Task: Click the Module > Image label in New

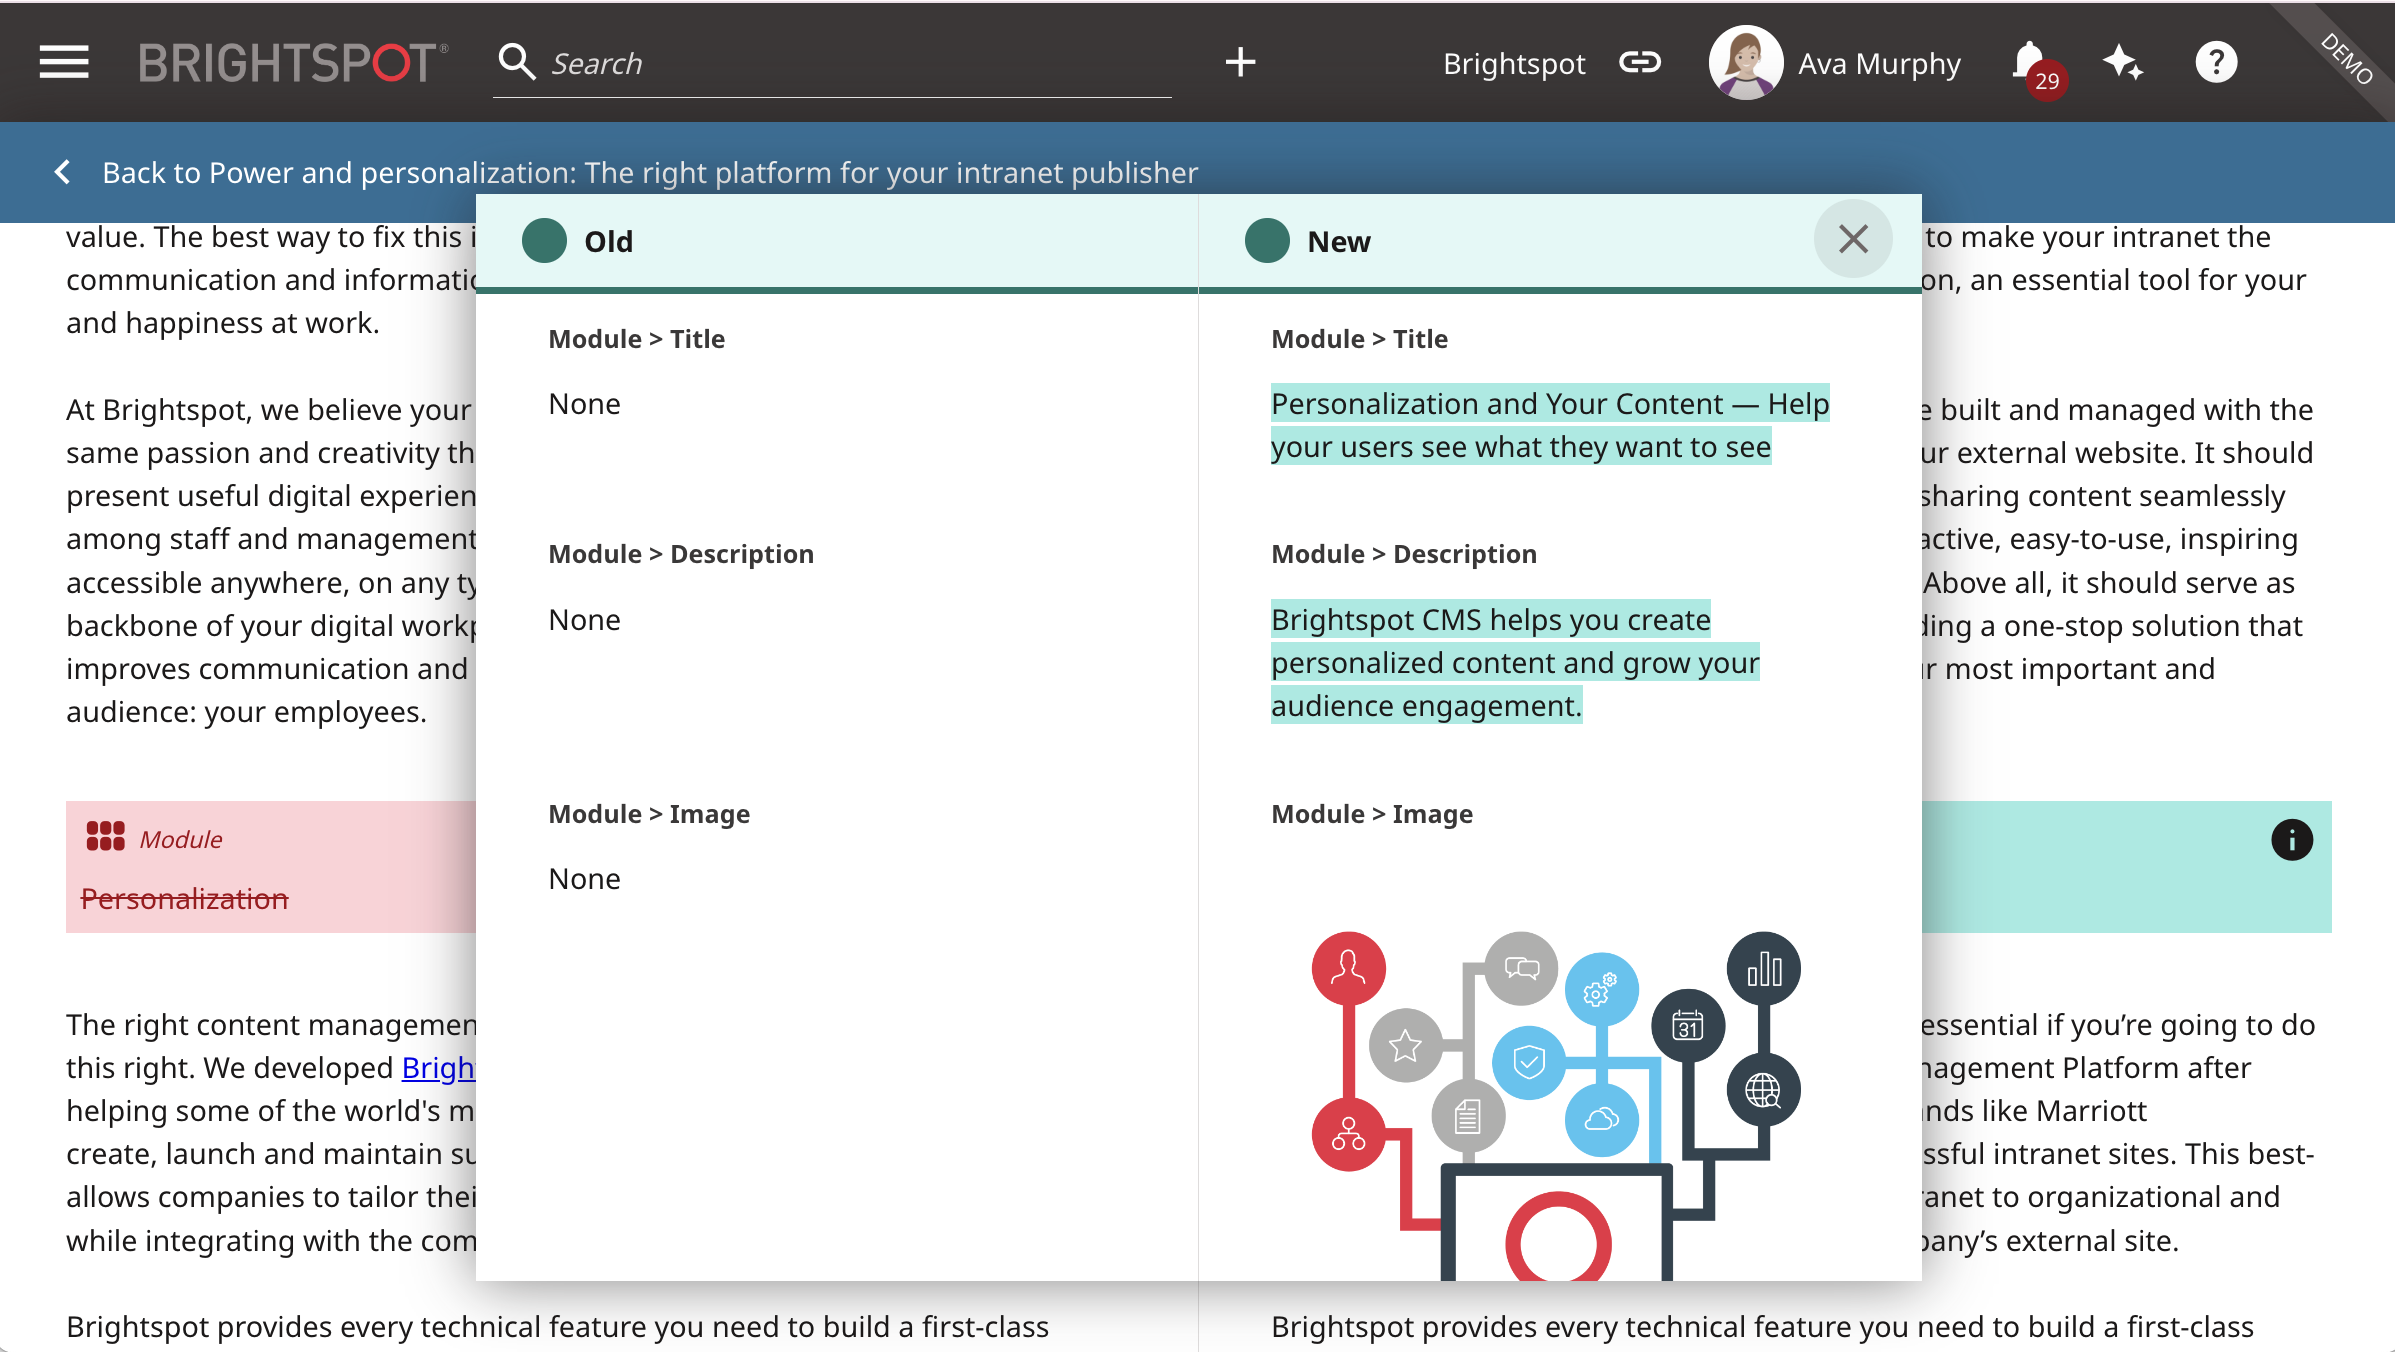Action: pos(1371,814)
